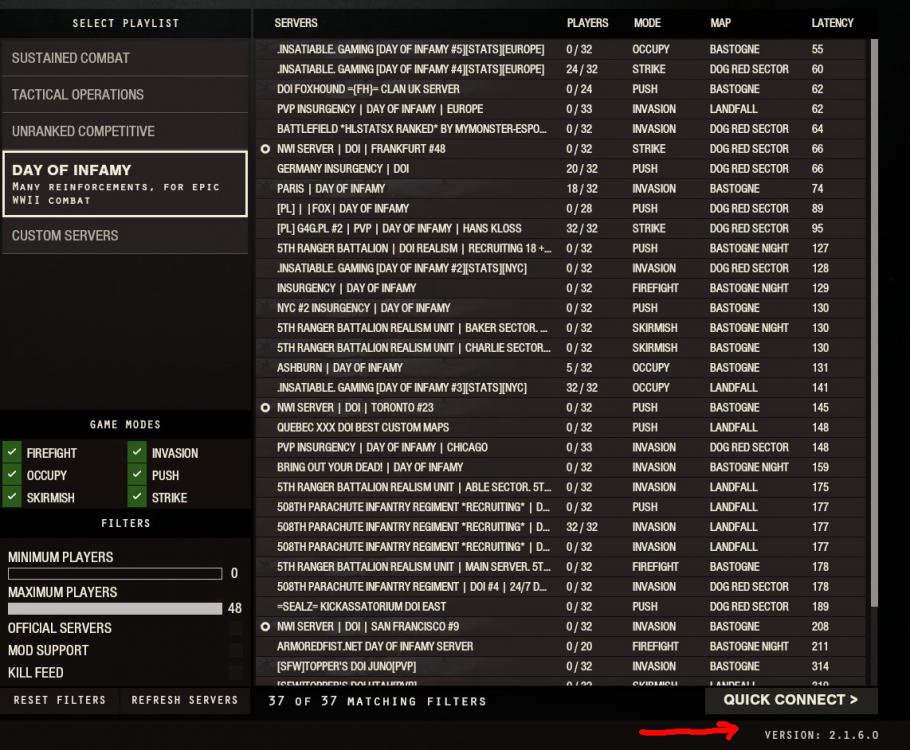The width and height of the screenshot is (910, 750).
Task: Select NWI Server DOI Toronto #23
Action: tap(560, 408)
